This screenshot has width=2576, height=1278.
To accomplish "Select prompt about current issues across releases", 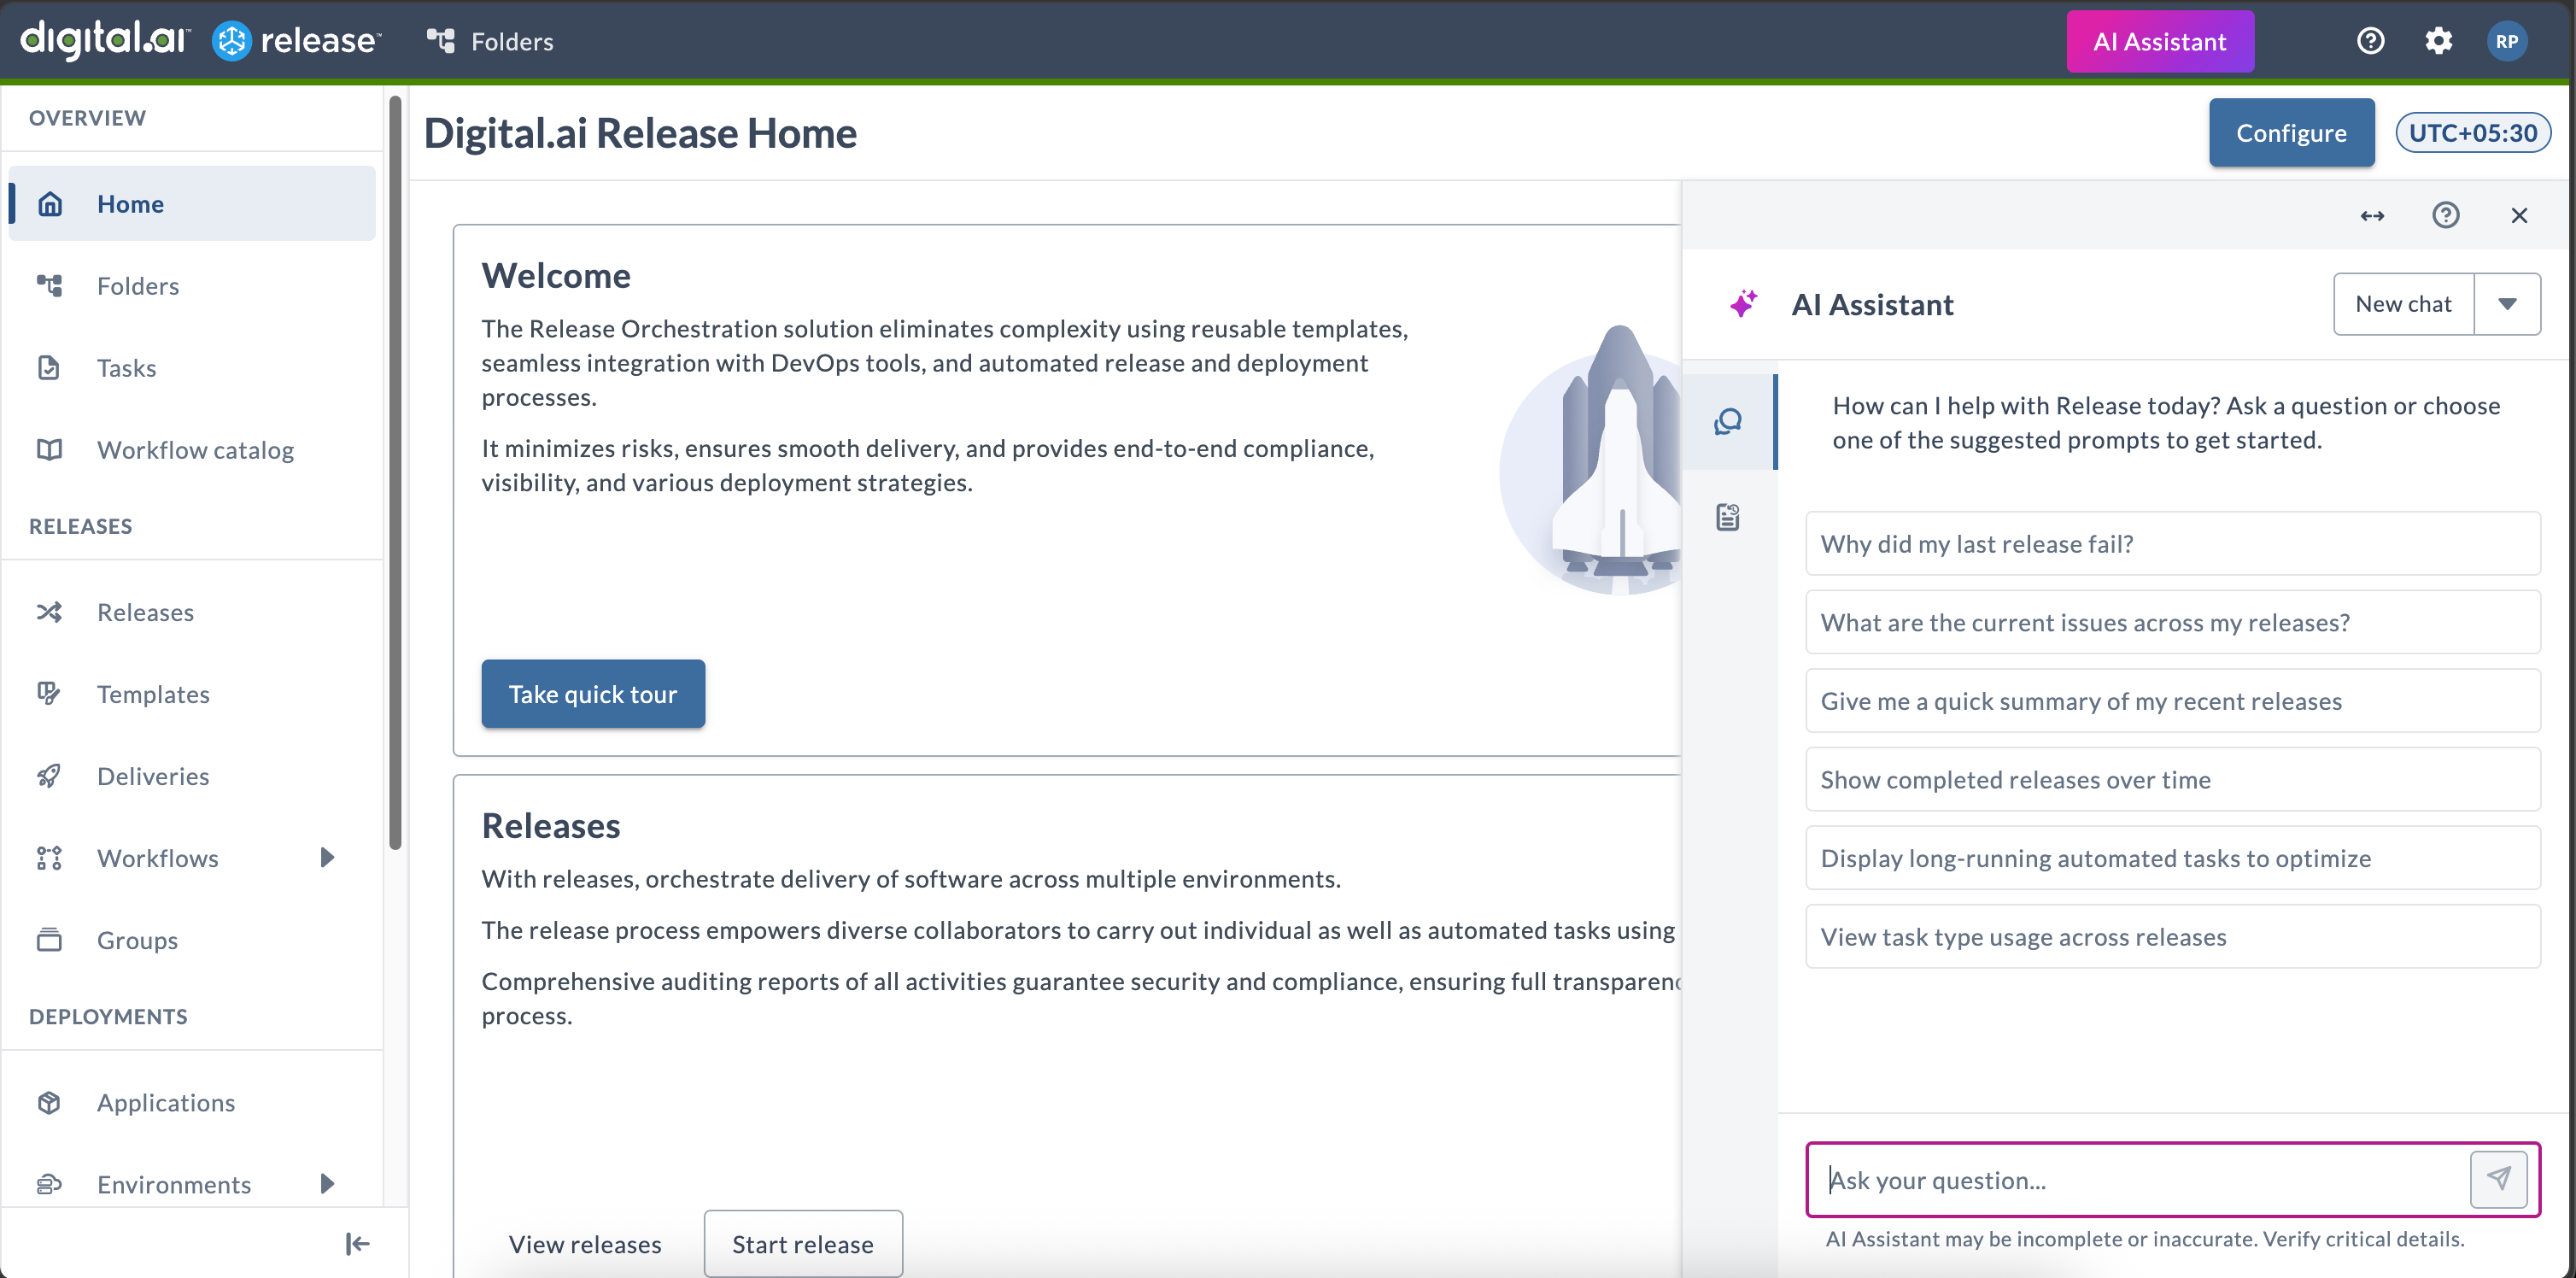I will pyautogui.click(x=2172, y=622).
